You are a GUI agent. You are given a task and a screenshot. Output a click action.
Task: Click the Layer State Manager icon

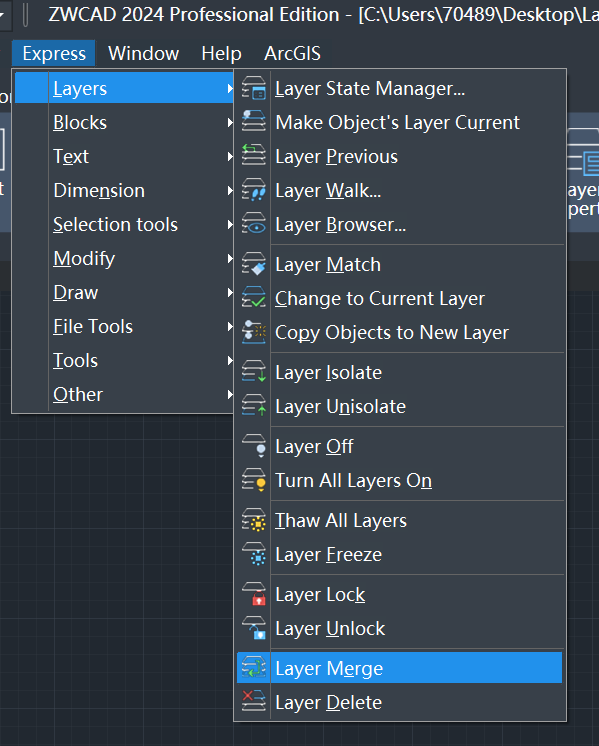click(254, 88)
